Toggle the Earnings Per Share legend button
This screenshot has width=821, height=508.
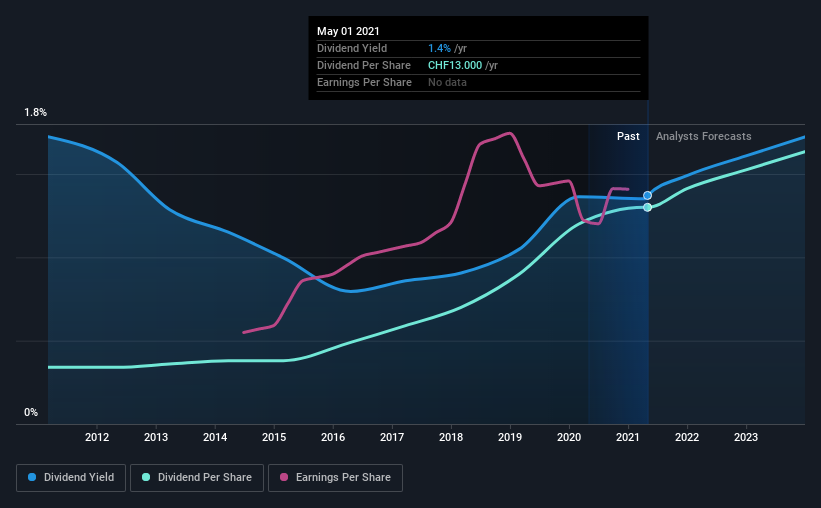[335, 478]
